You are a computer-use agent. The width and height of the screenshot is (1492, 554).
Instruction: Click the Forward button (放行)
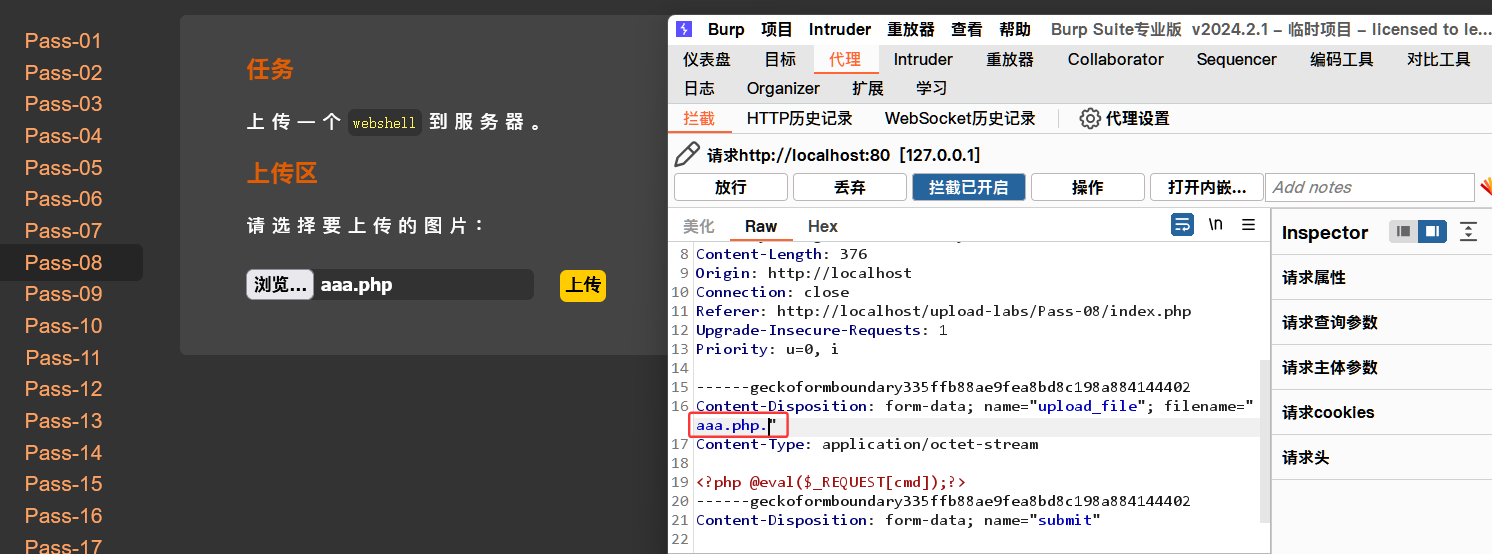point(730,187)
